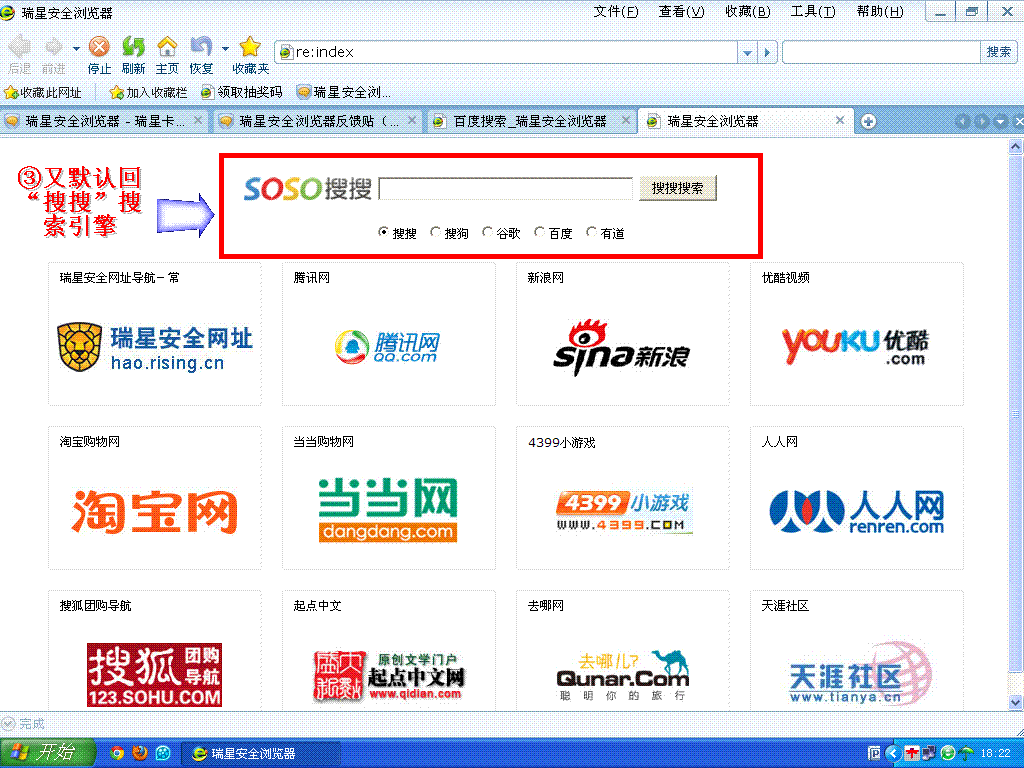Click 加入收藏栏 on the favorites bar
Image resolution: width=1024 pixels, height=768 pixels.
(x=148, y=93)
